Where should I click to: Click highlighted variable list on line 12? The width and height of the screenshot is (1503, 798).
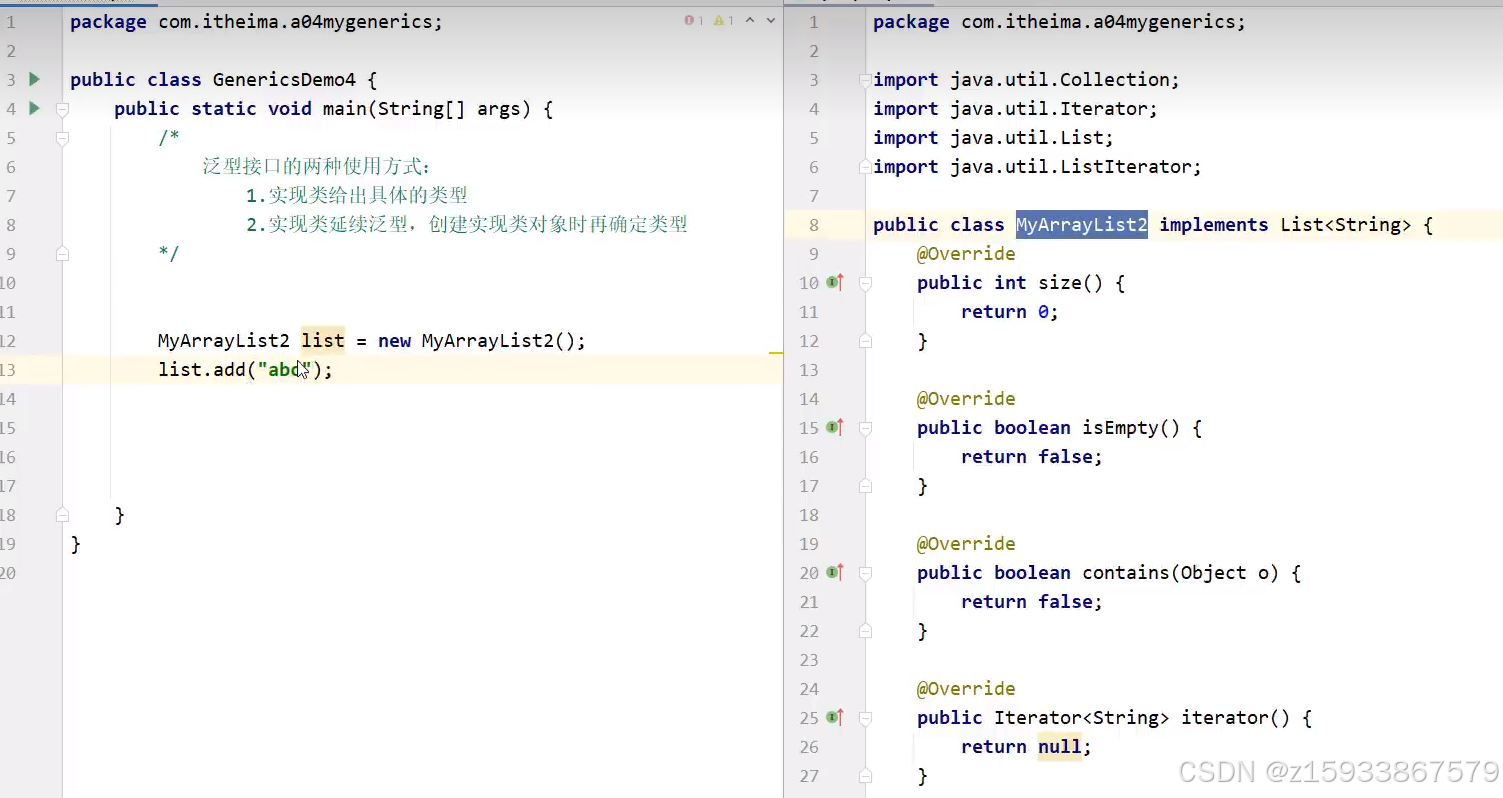pos(322,341)
